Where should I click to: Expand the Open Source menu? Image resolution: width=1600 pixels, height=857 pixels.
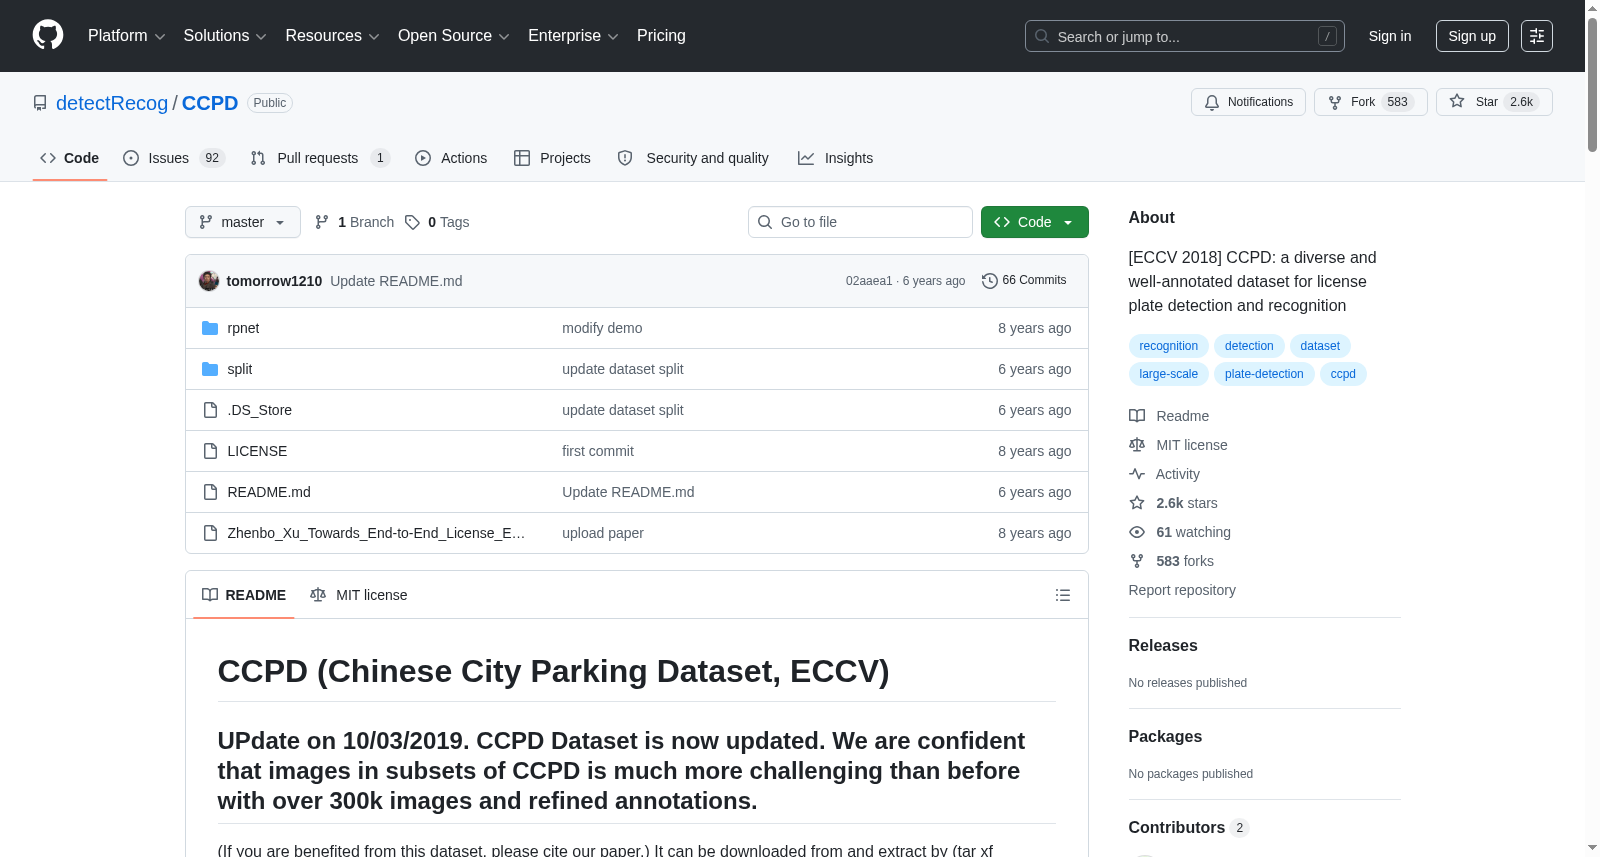point(454,36)
